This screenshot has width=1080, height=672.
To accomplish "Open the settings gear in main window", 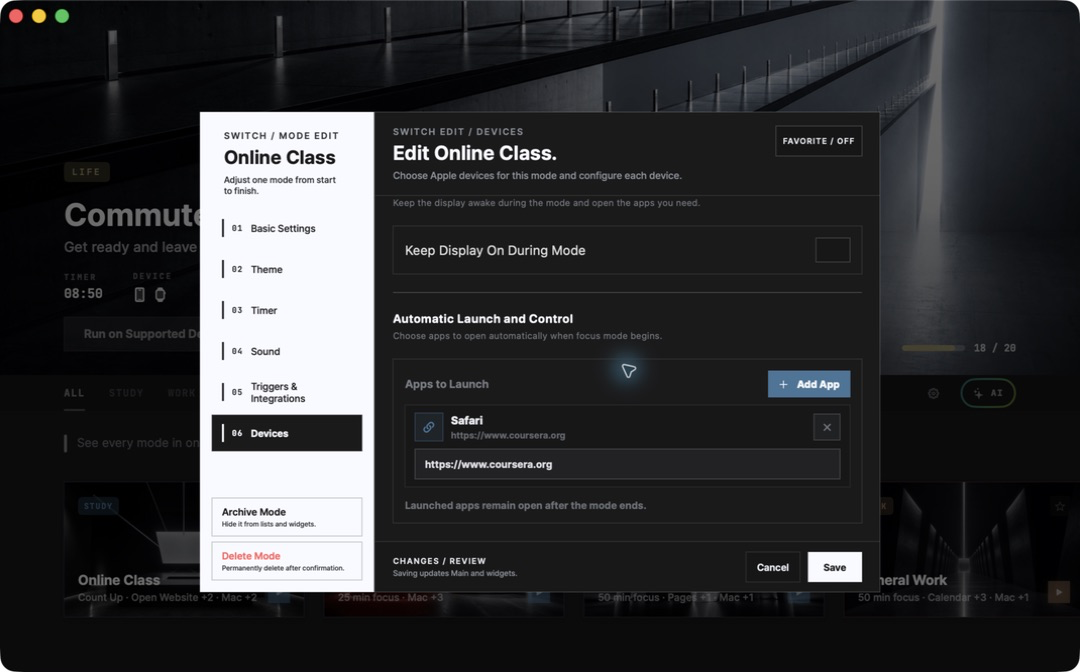I will click(933, 393).
